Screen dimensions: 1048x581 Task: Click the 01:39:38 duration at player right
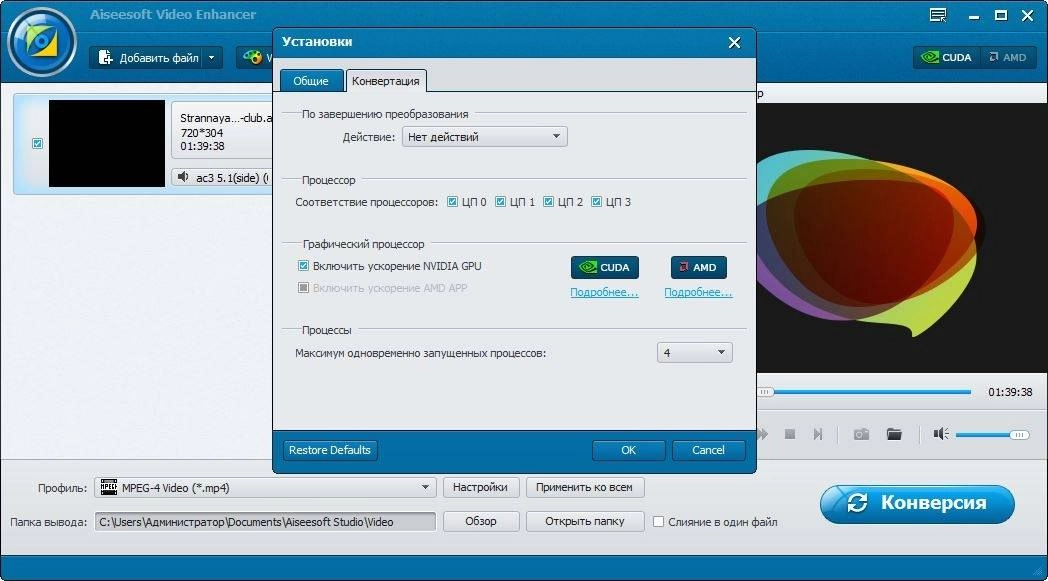point(1010,392)
